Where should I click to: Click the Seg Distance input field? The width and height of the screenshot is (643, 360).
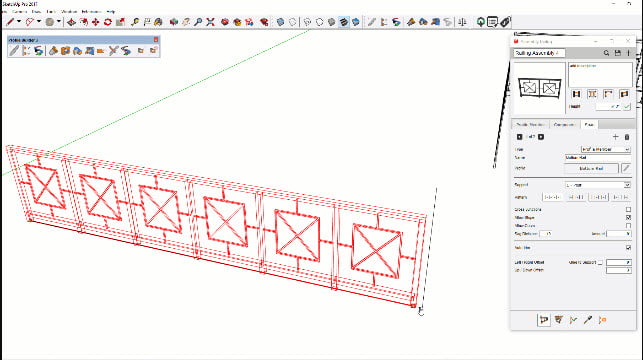[x=545, y=234]
